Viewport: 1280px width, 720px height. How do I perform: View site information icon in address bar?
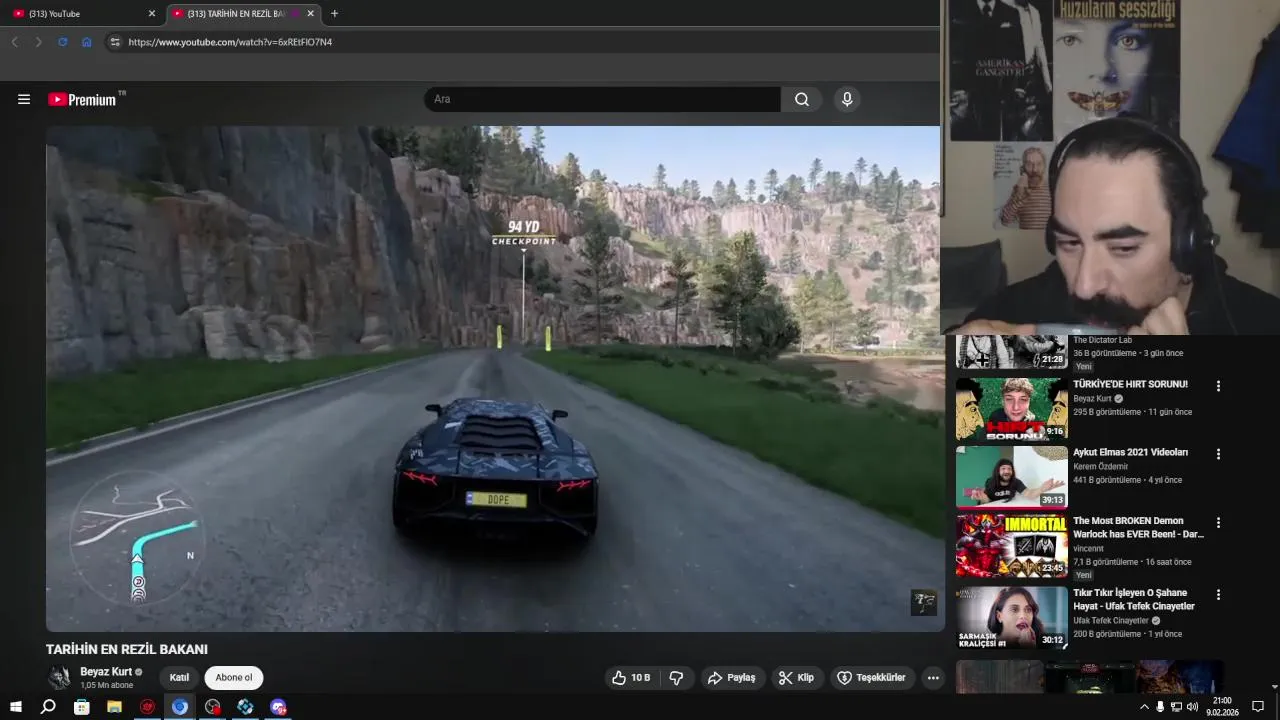pos(115,42)
